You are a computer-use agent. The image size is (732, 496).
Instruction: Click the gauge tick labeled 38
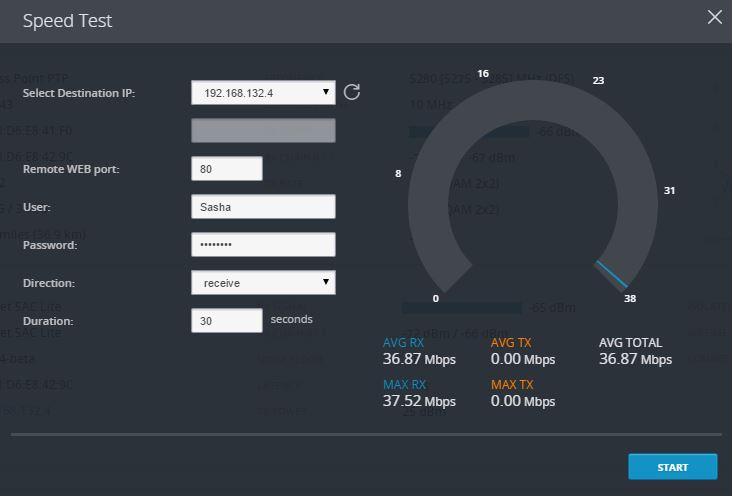[630, 298]
